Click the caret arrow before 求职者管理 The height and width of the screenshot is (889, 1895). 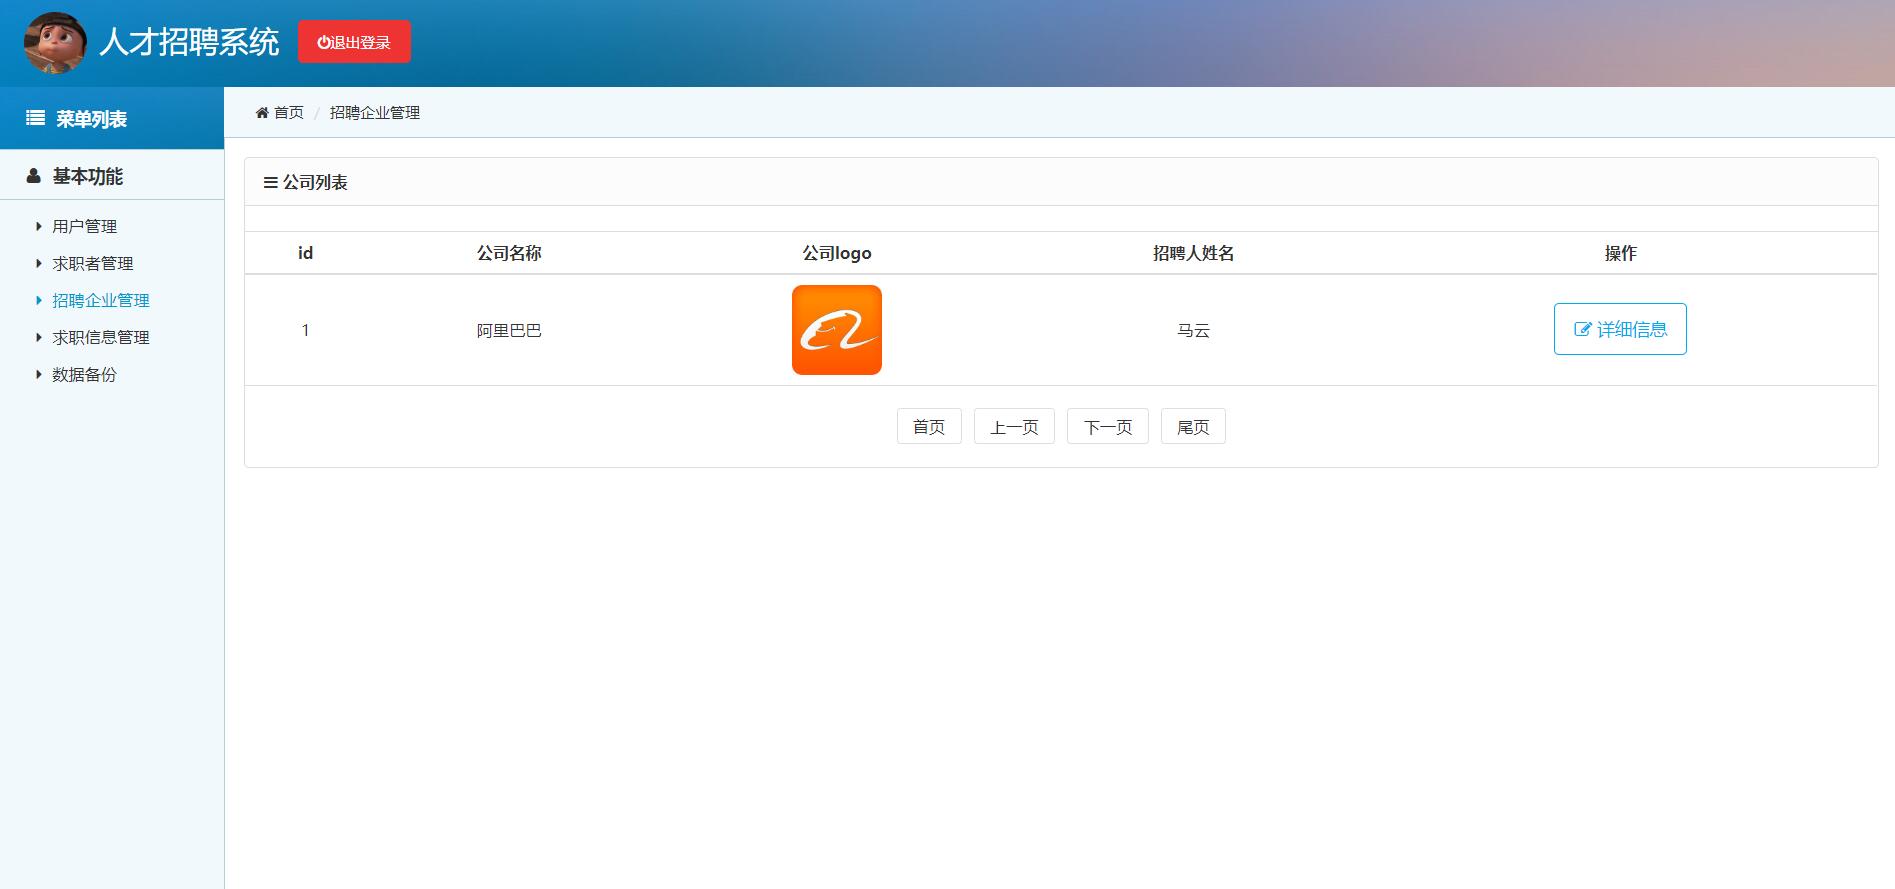click(39, 264)
